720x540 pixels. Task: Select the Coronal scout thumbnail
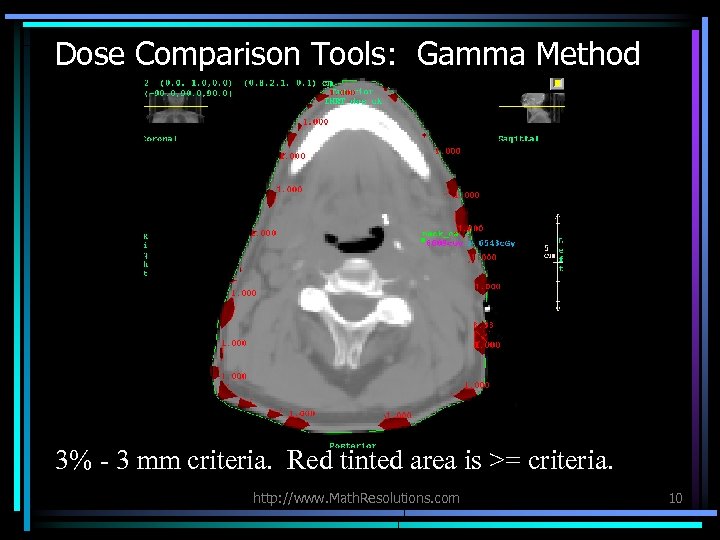[176, 110]
